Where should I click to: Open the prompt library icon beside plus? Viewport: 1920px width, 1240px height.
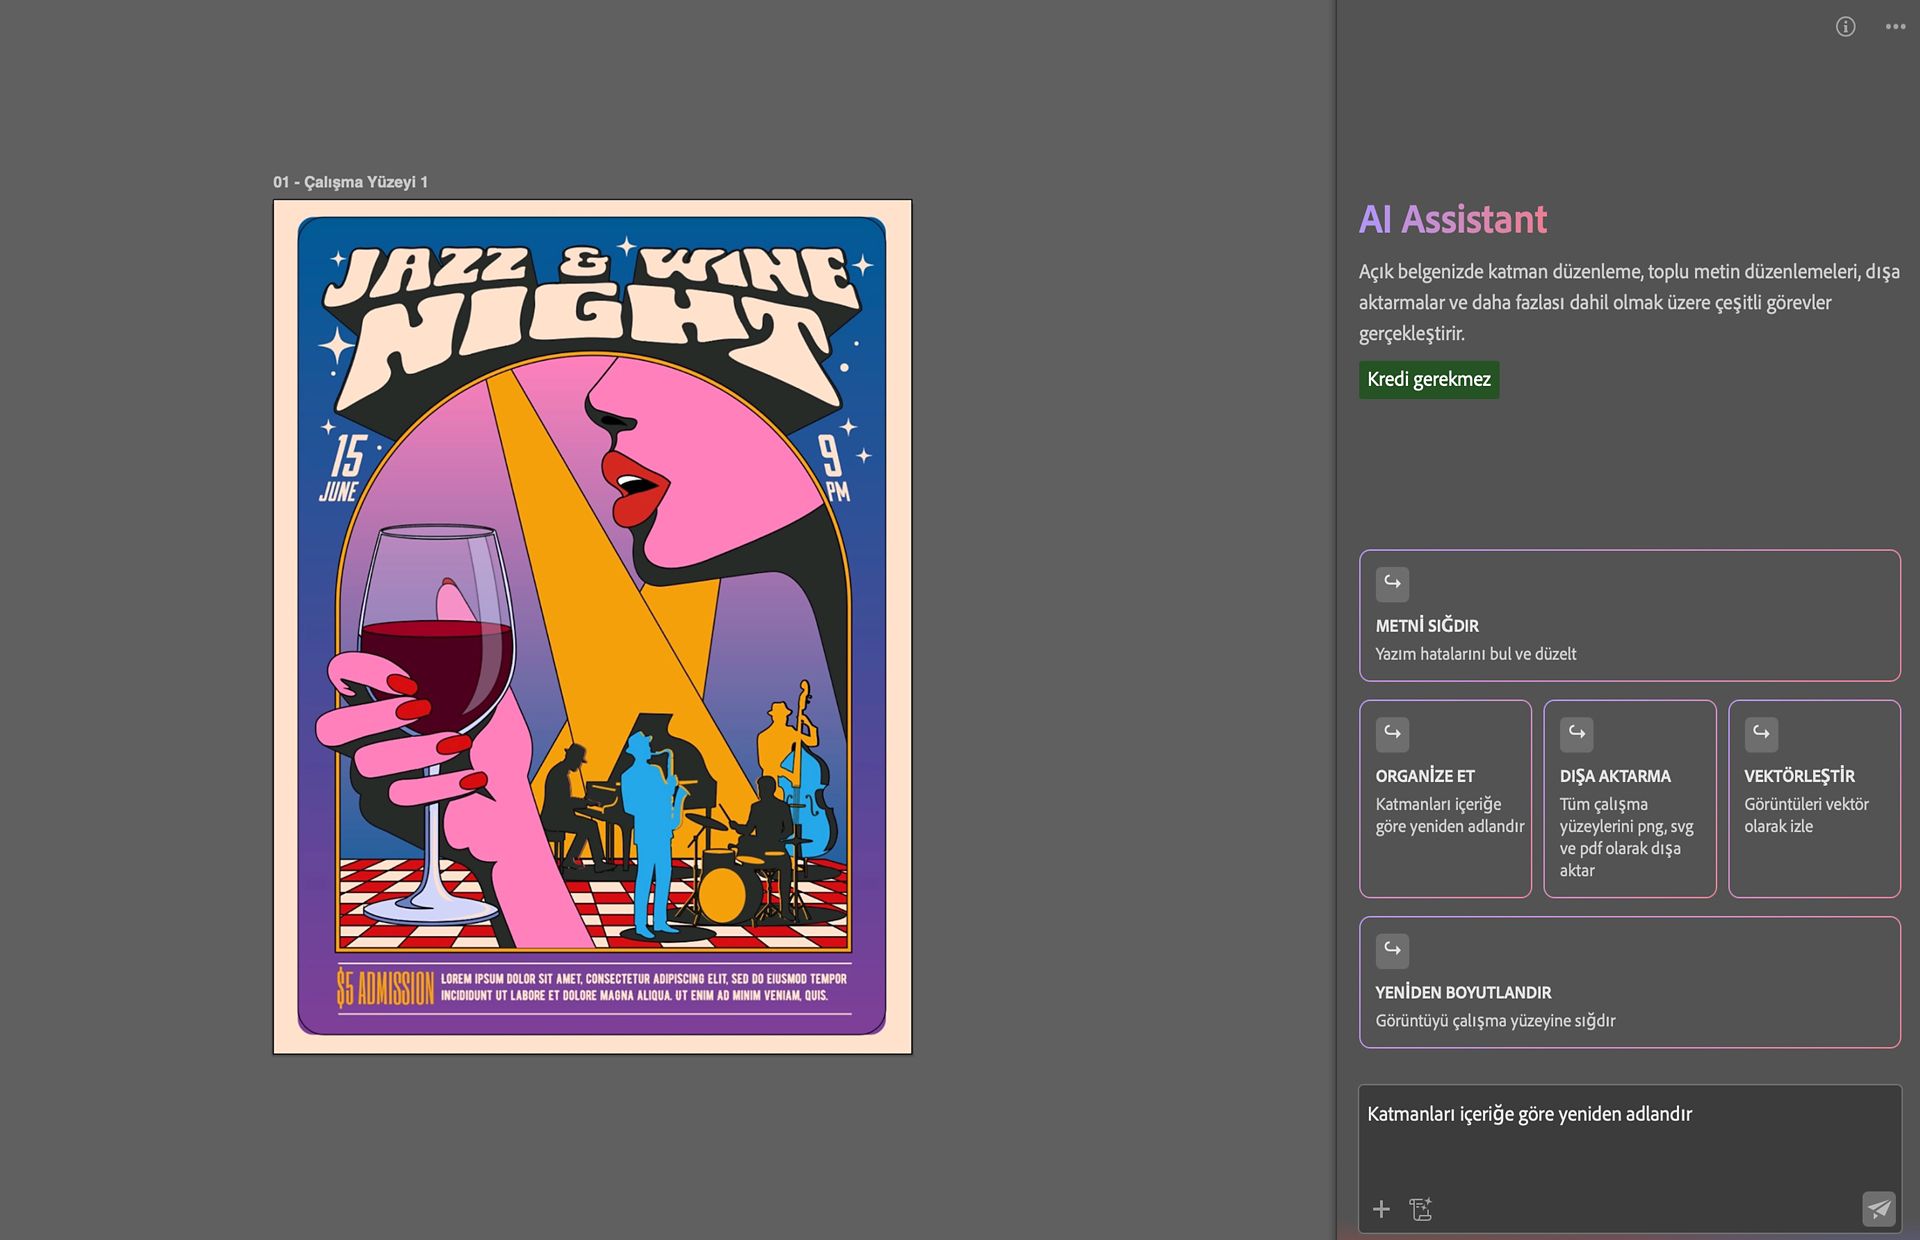pyautogui.click(x=1421, y=1209)
